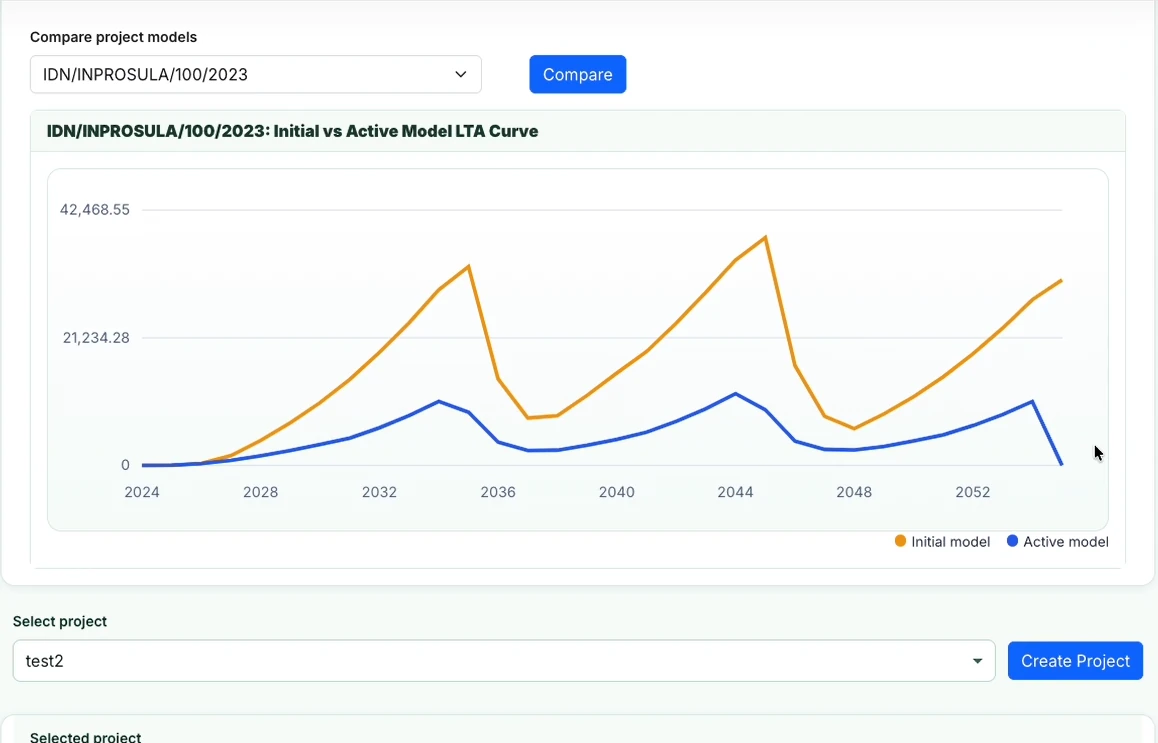Open the Select project dropdown showing test2

[504, 661]
